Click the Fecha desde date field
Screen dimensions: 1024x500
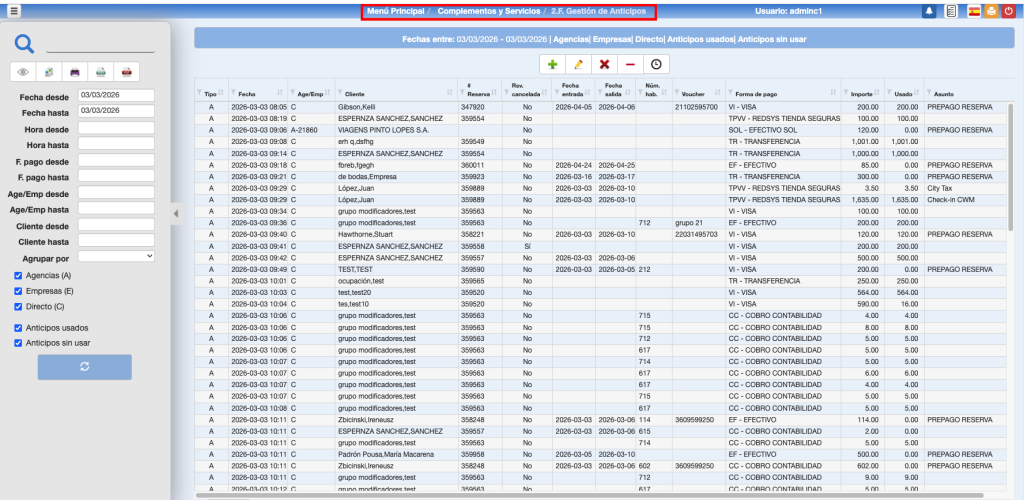coord(115,96)
